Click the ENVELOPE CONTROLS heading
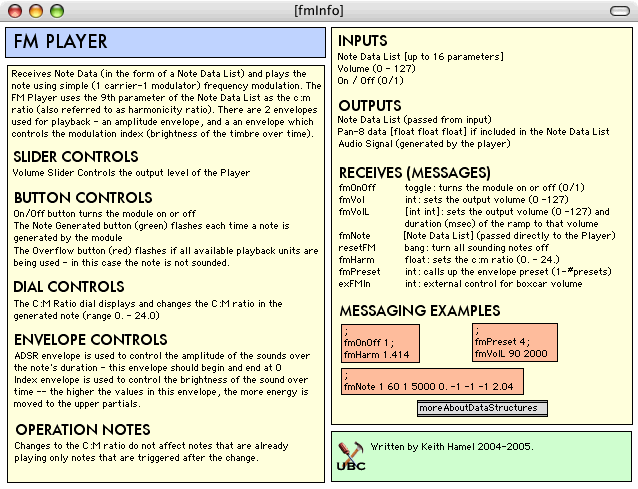This screenshot has height=489, width=638. click(91, 340)
